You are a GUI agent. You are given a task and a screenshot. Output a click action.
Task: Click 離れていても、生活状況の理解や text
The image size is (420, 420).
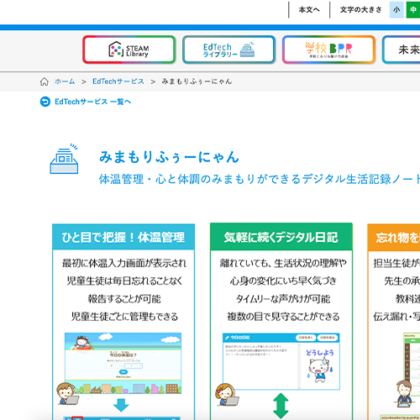pyautogui.click(x=283, y=263)
